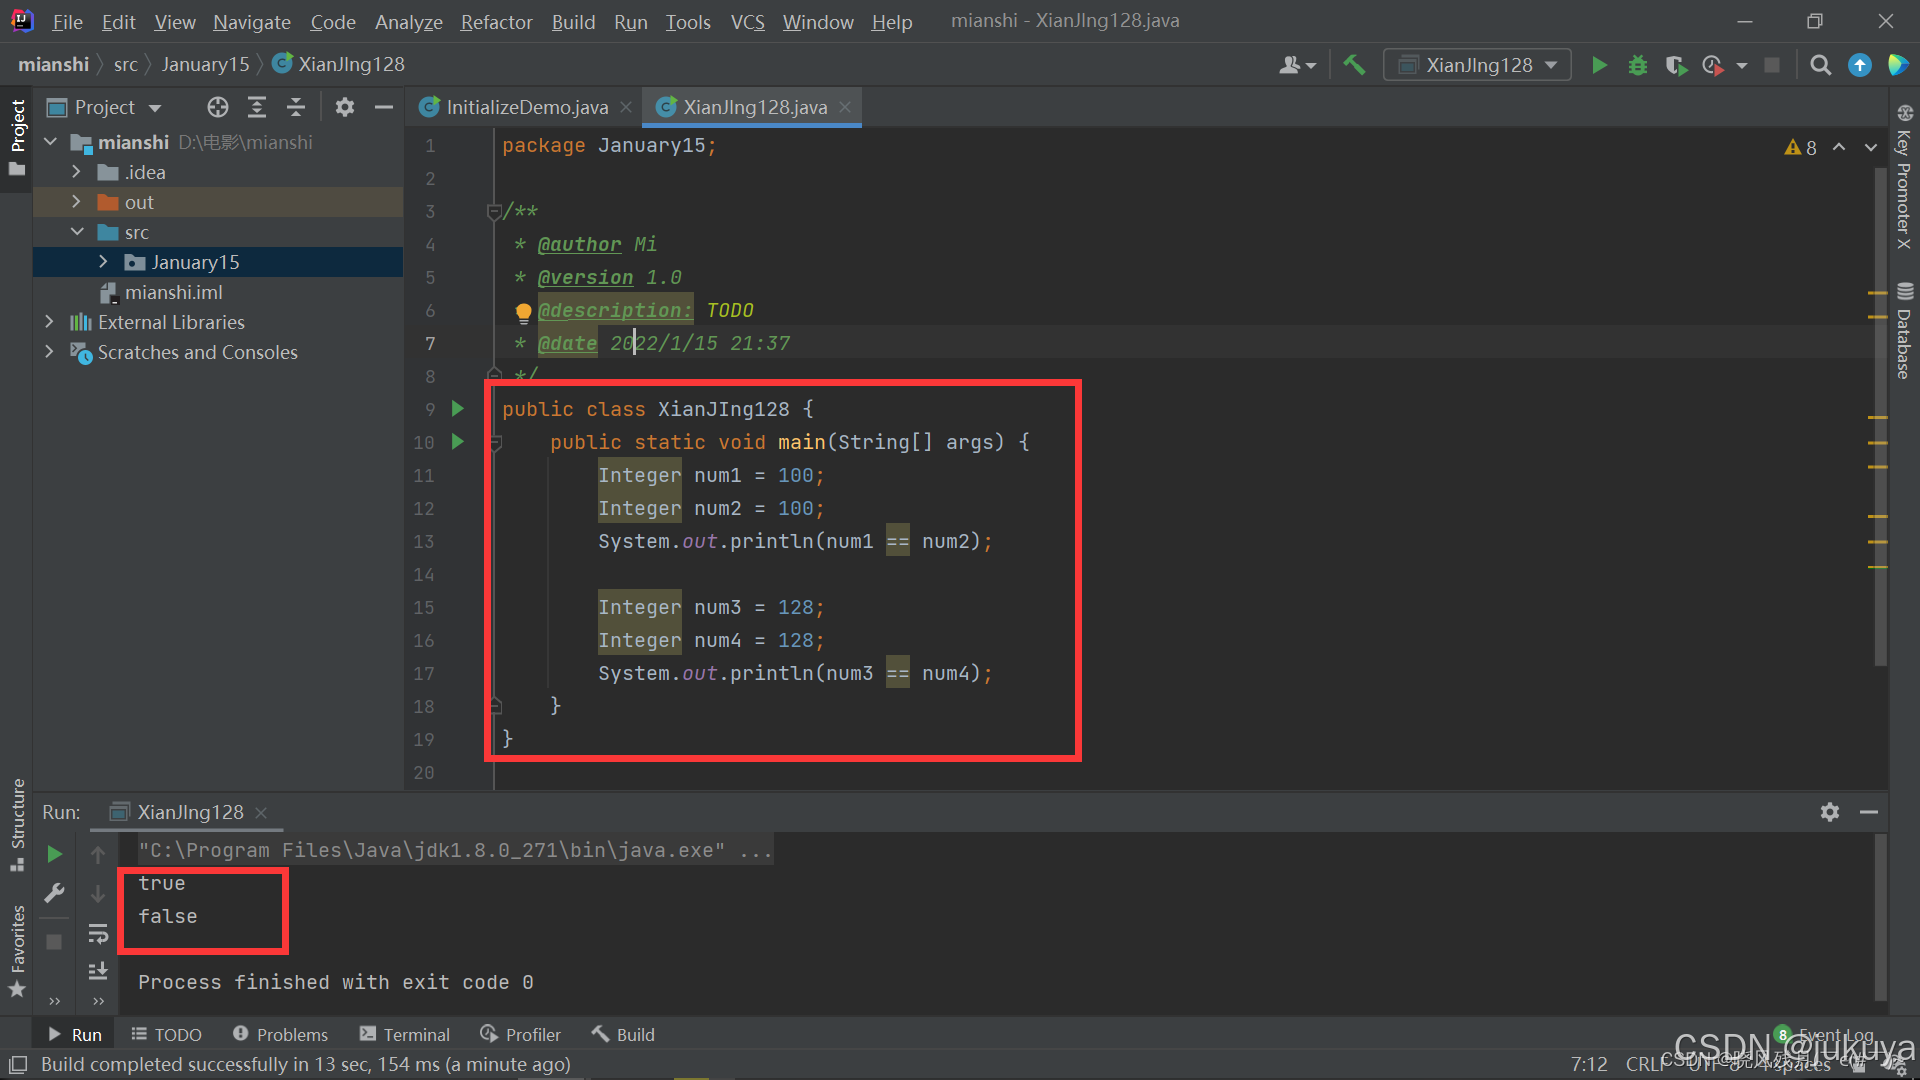Switch to InitializeDemo.java tab
The height and width of the screenshot is (1080, 1920).
pyautogui.click(x=526, y=107)
